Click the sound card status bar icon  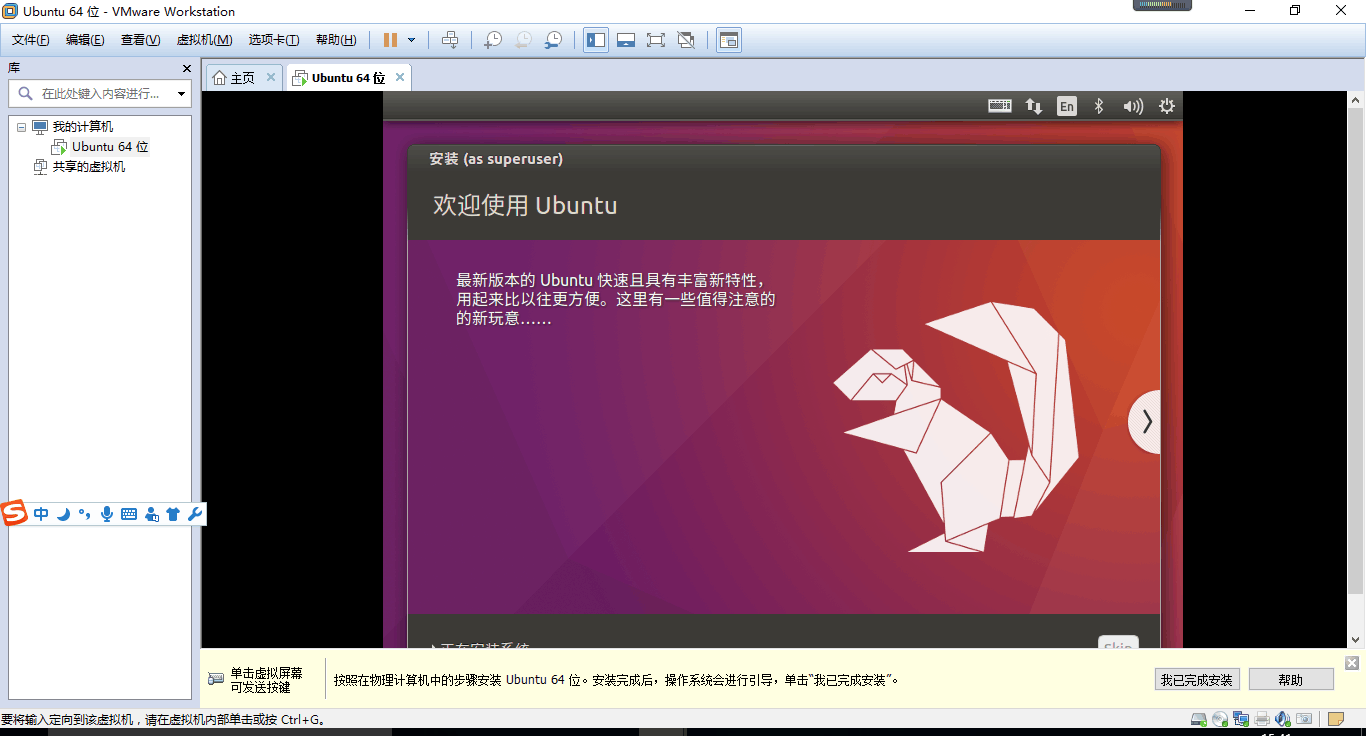point(1283,719)
